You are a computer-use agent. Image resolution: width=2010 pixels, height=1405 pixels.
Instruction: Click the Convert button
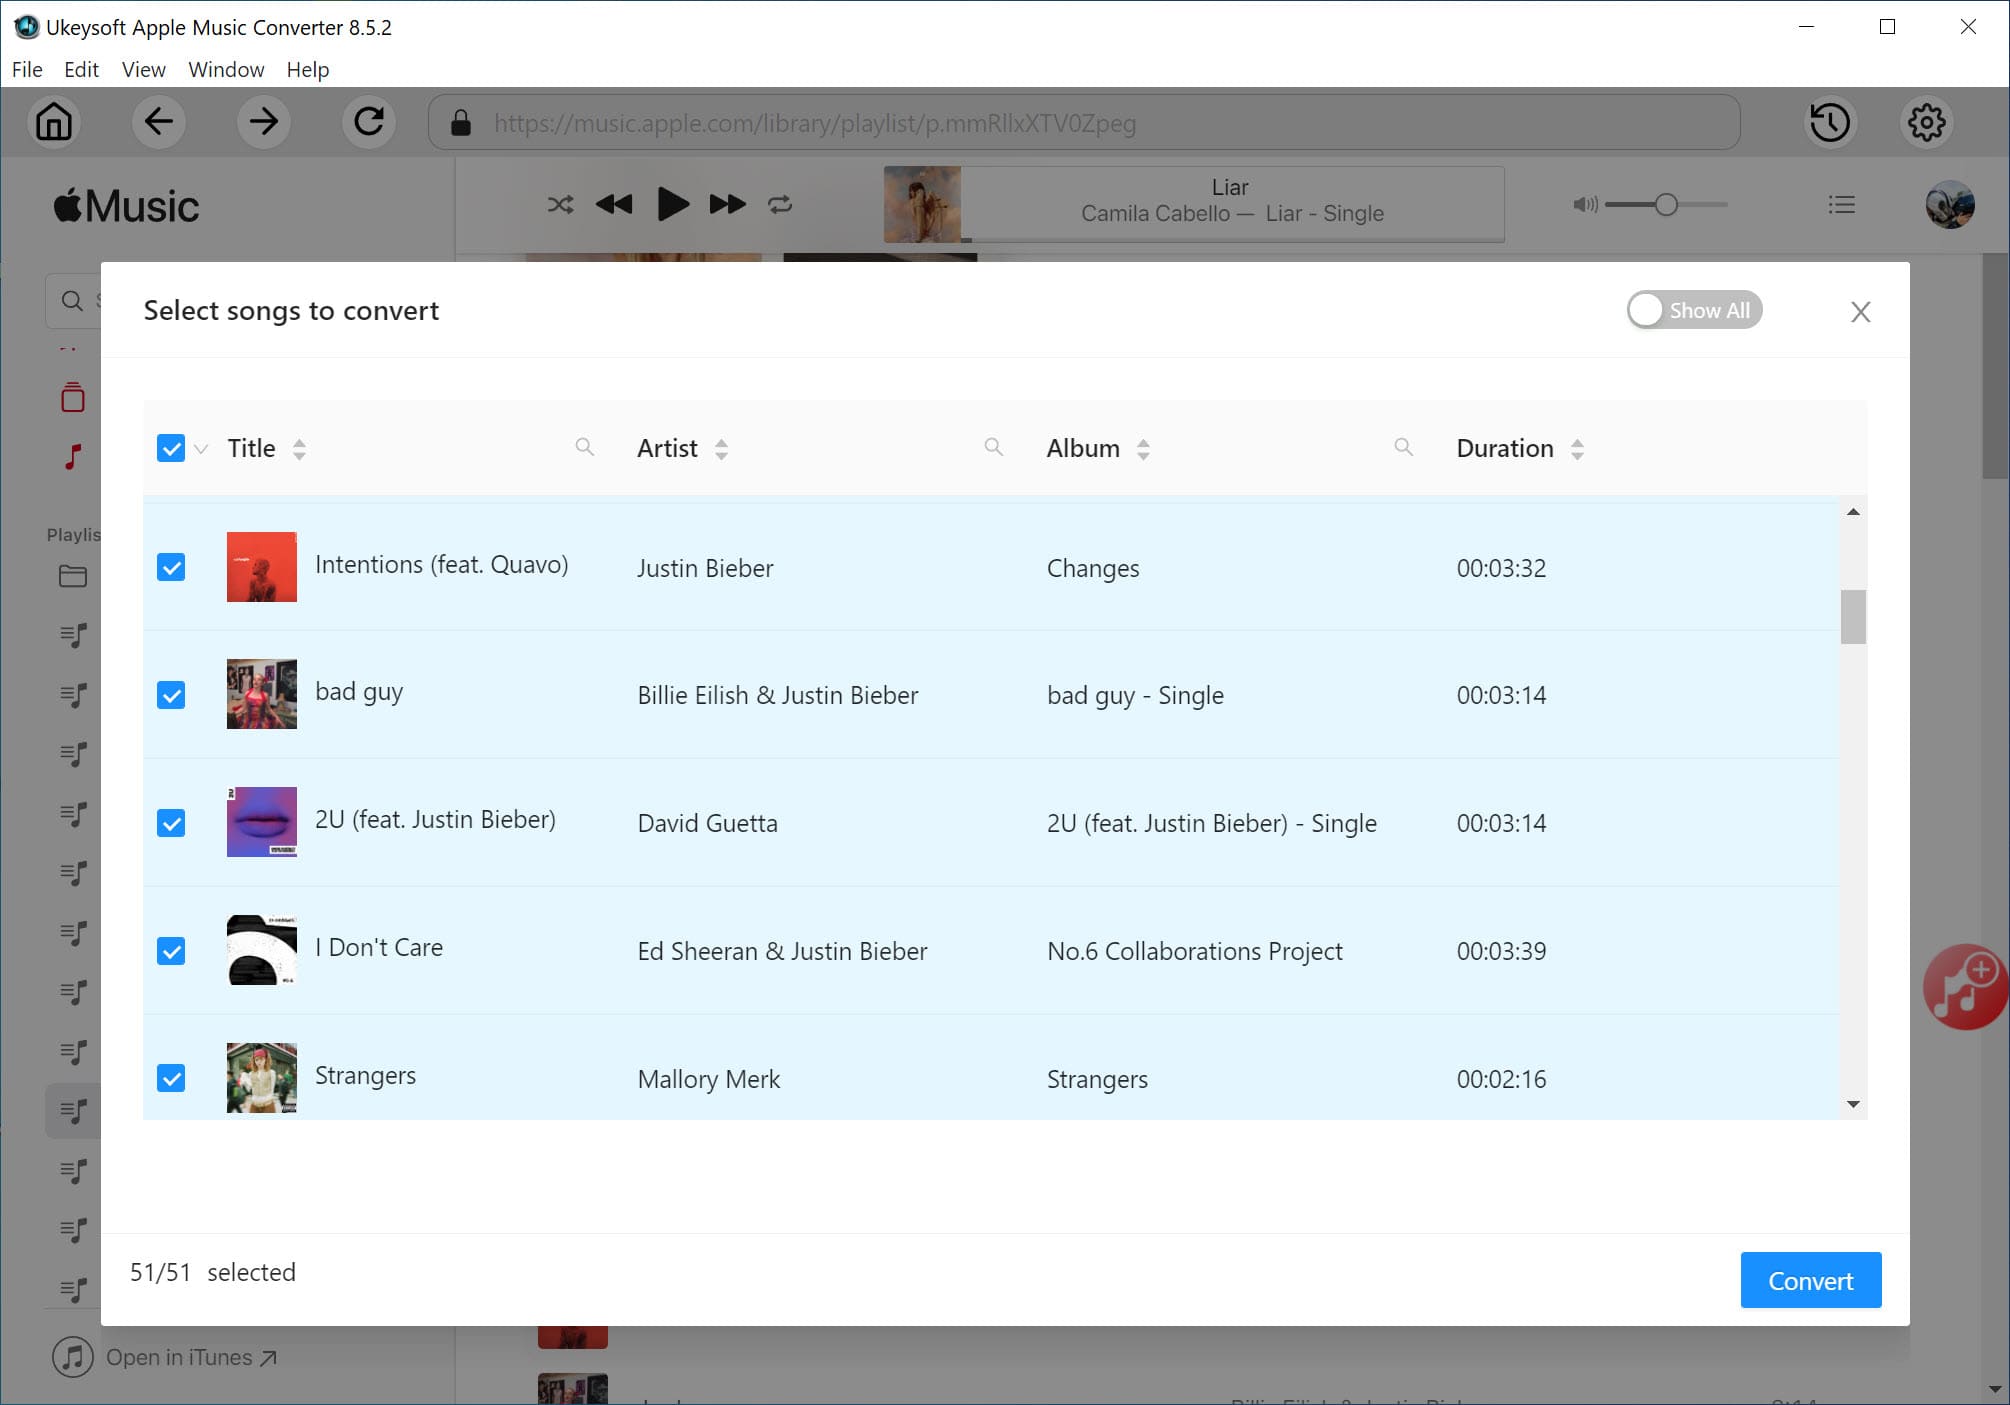click(1810, 1280)
